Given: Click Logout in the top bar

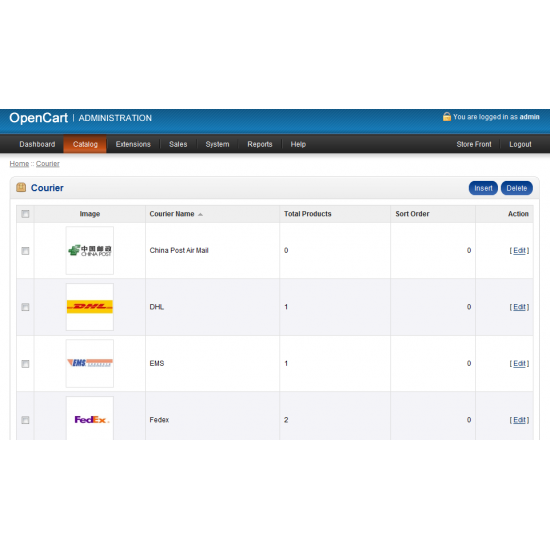Looking at the screenshot, I should pos(520,144).
